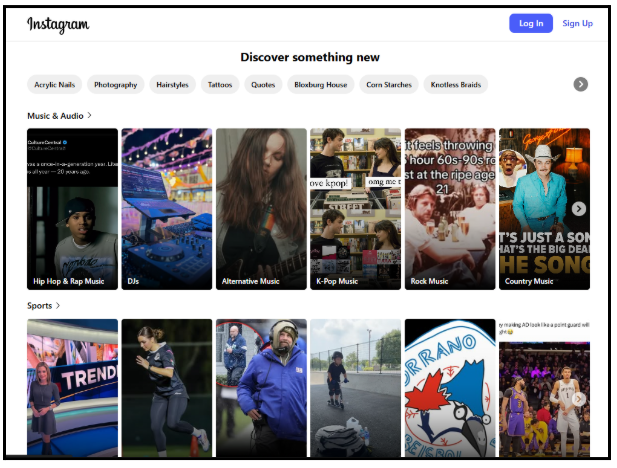Viewport: 617px width, 468px height.
Task: Expand Sports via its chevron
Action: click(58, 305)
